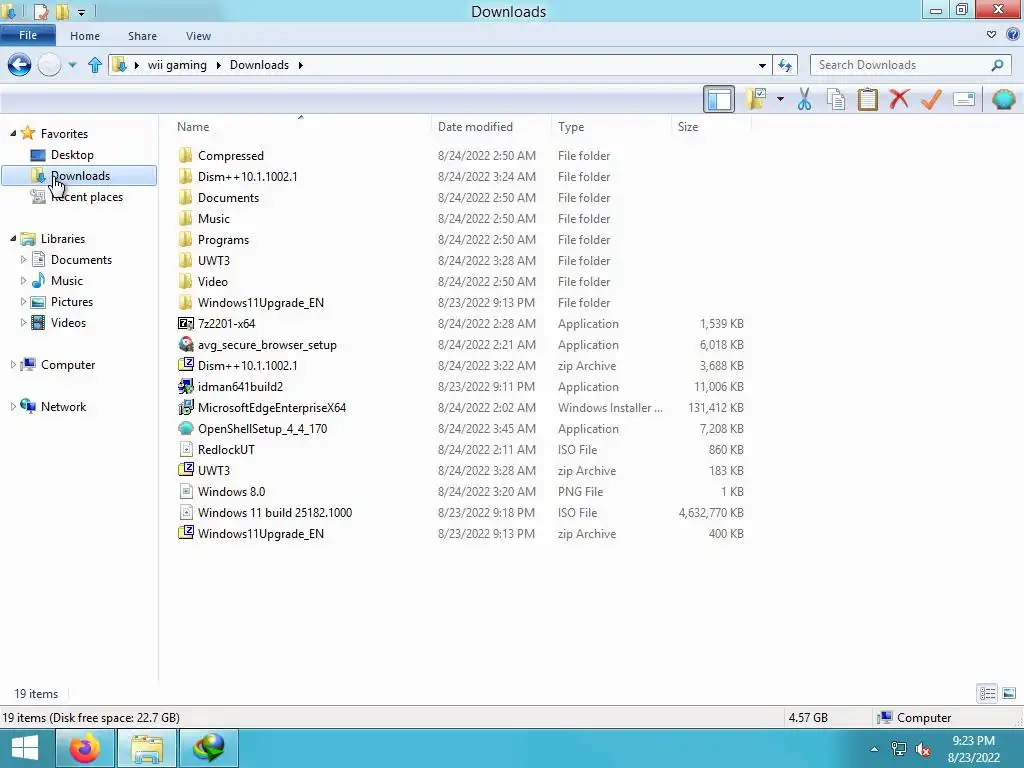The width and height of the screenshot is (1024, 768).
Task: Collapse the Libraries tree section
Action: tap(13, 238)
